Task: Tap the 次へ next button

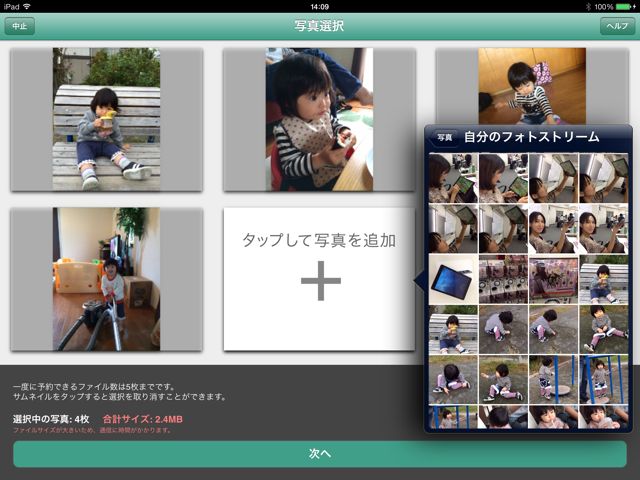Action: (320, 453)
